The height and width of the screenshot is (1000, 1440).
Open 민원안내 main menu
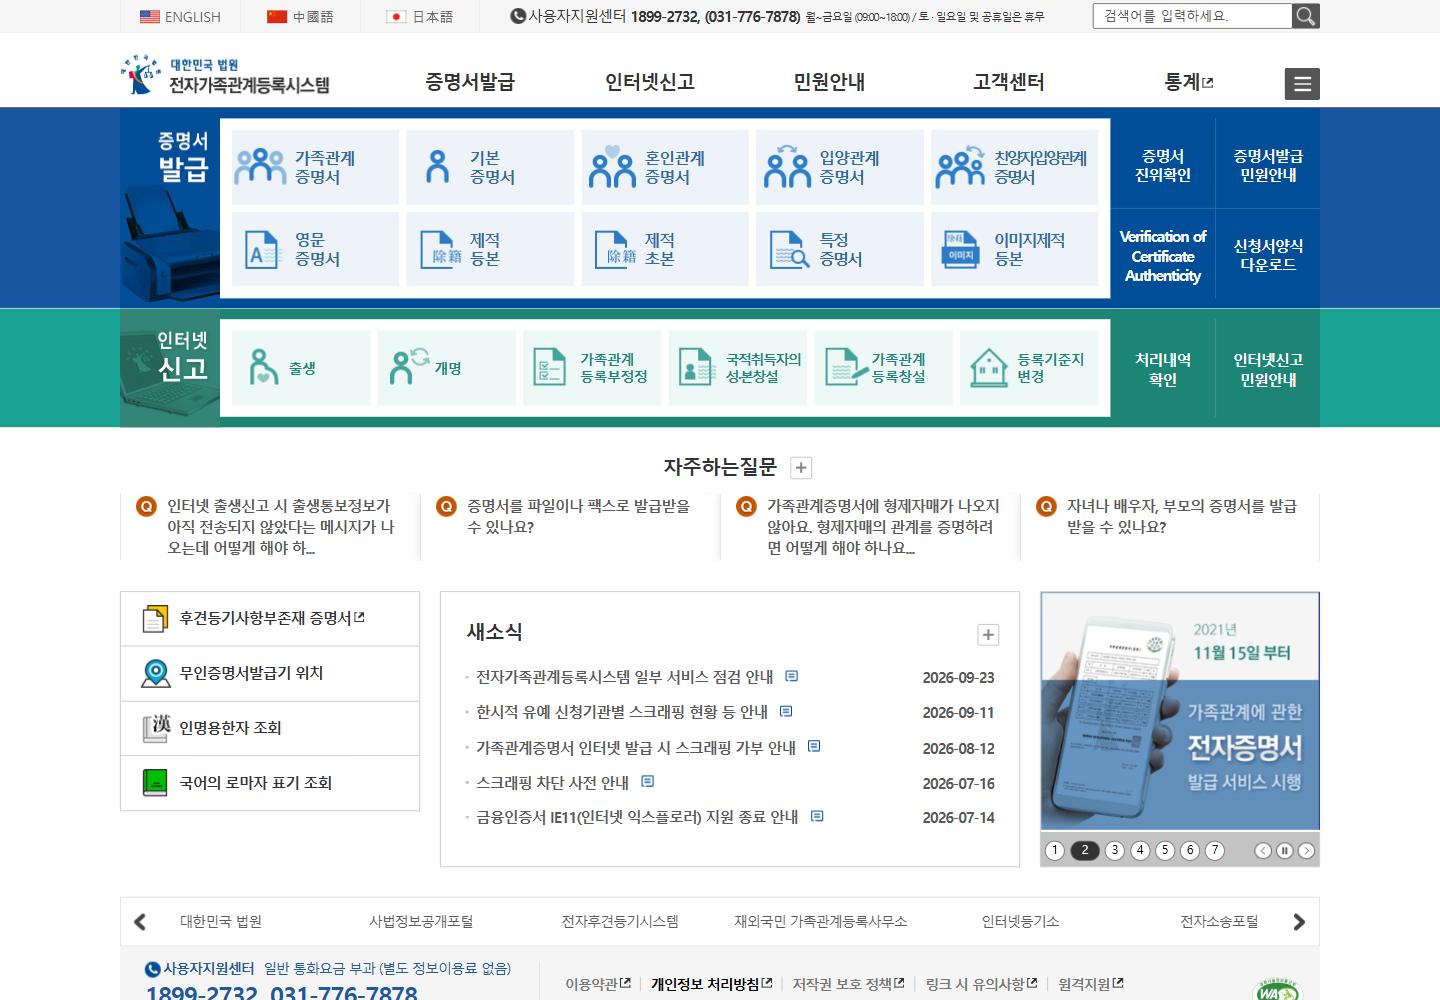[x=829, y=82]
